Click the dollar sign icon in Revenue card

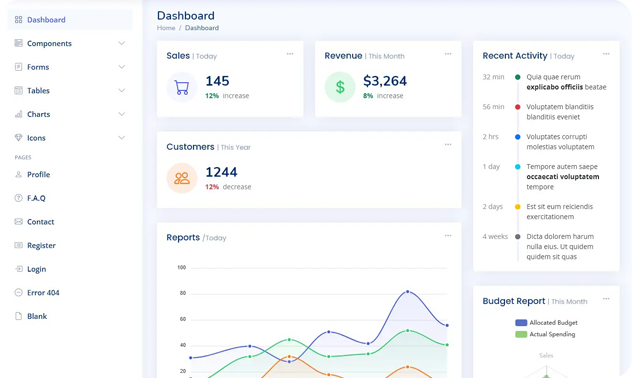point(340,87)
